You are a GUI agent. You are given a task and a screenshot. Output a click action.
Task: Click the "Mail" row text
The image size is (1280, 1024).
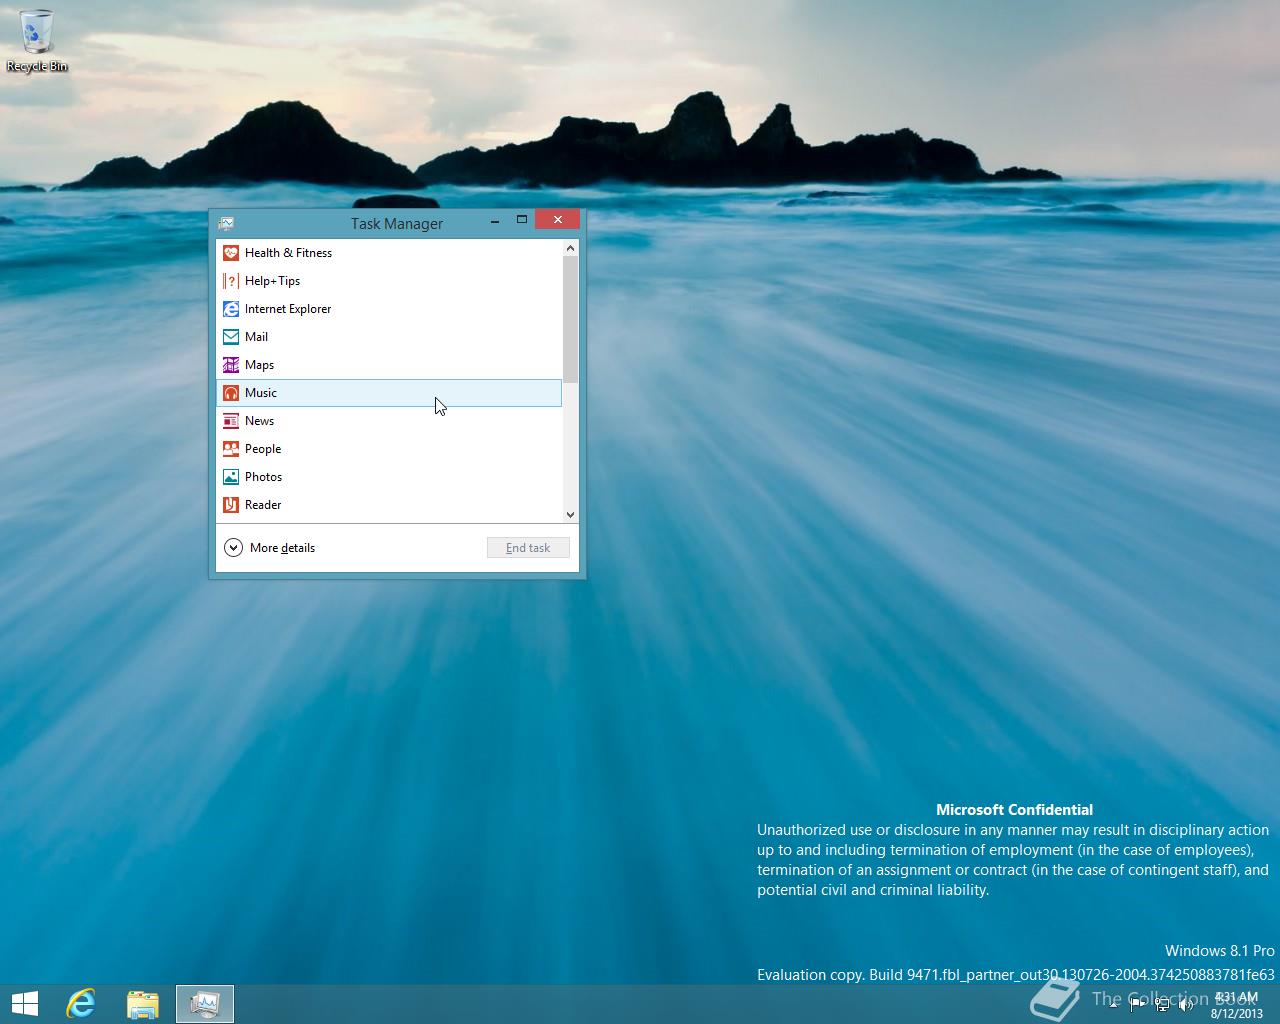pyautogui.click(x=256, y=337)
